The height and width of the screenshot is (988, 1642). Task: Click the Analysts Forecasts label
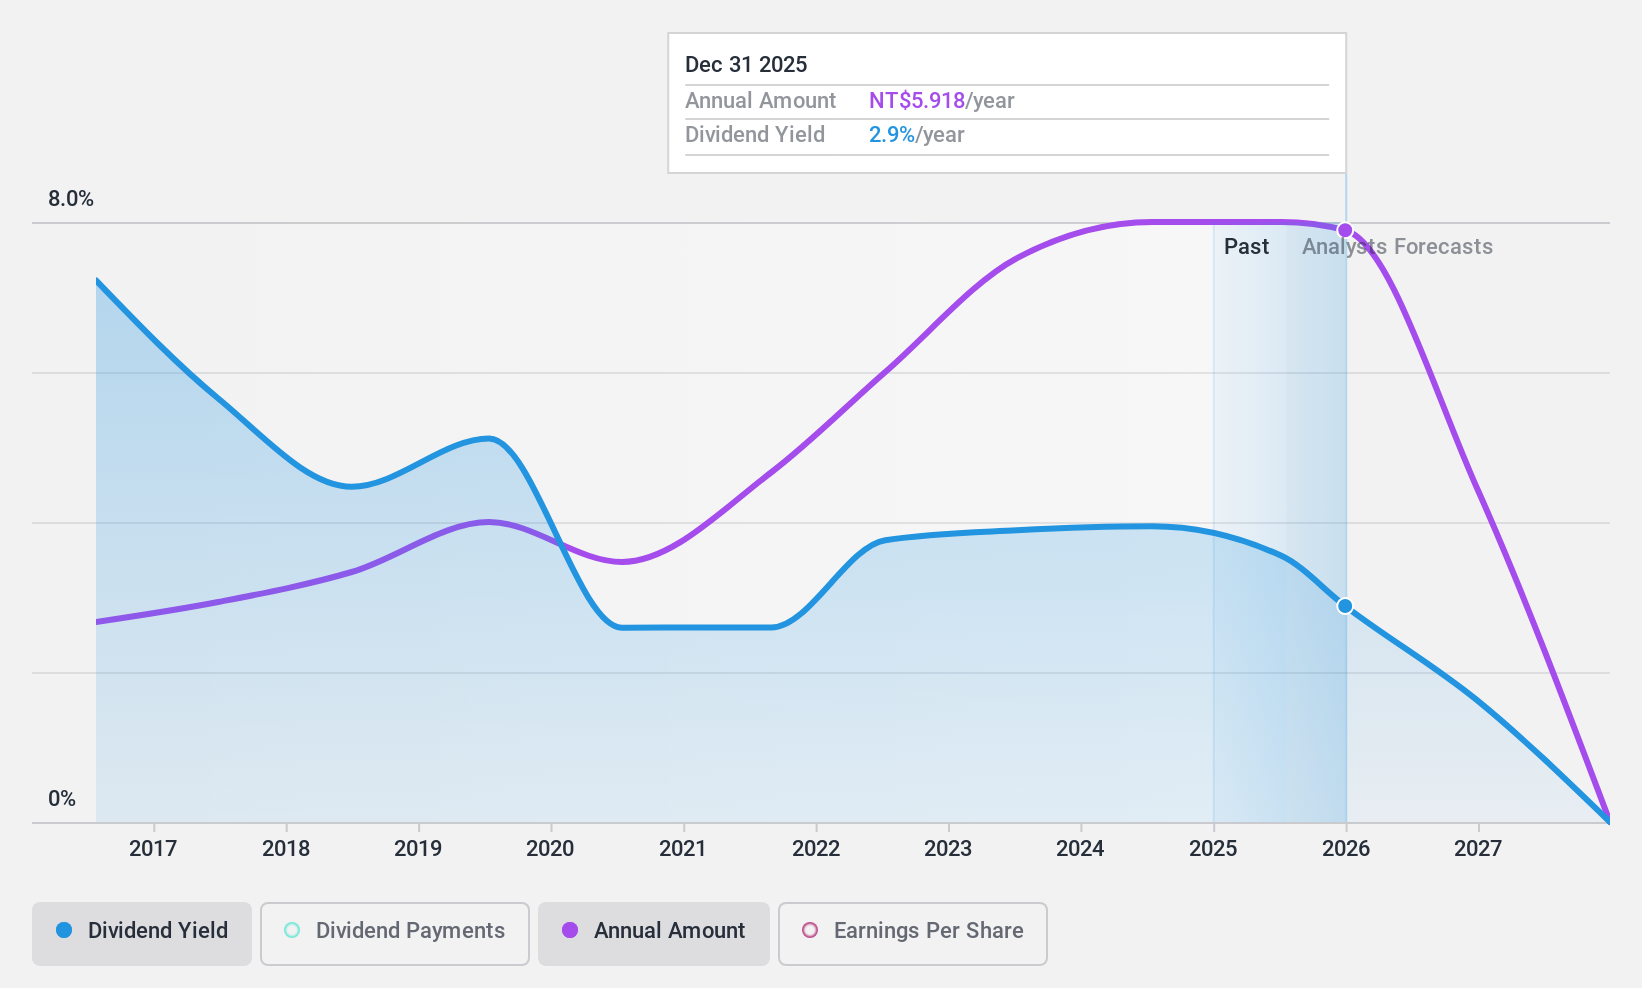point(1397,247)
